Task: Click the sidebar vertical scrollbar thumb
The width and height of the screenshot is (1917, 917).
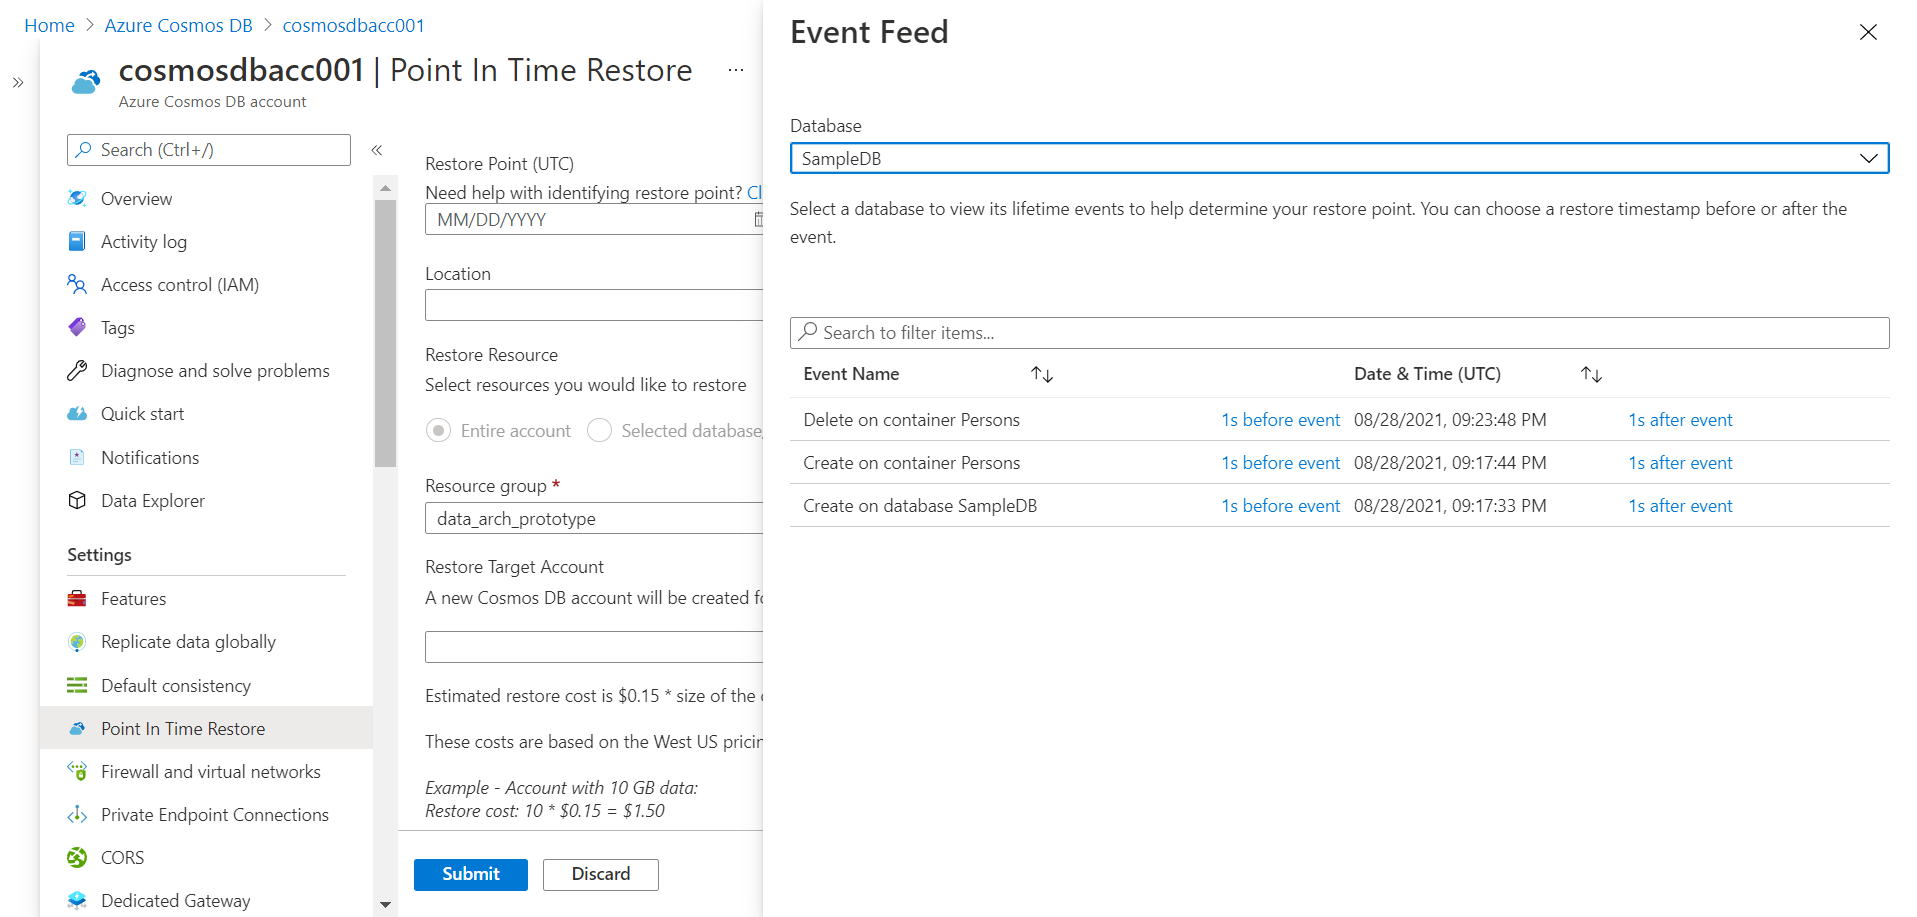Action: coord(385,330)
